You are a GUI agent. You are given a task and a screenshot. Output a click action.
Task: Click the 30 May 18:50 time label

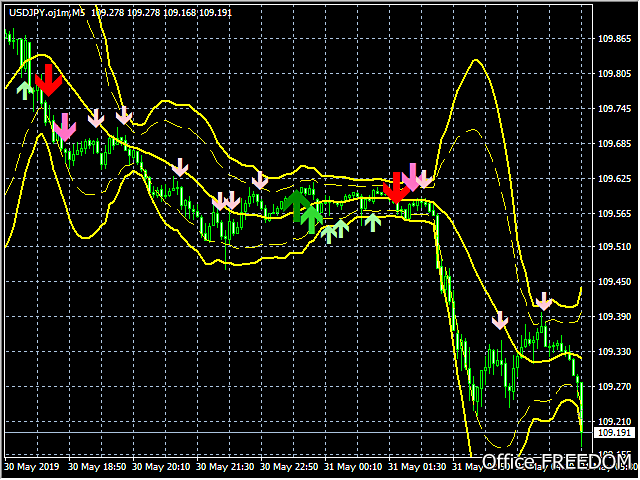[x=97, y=467]
